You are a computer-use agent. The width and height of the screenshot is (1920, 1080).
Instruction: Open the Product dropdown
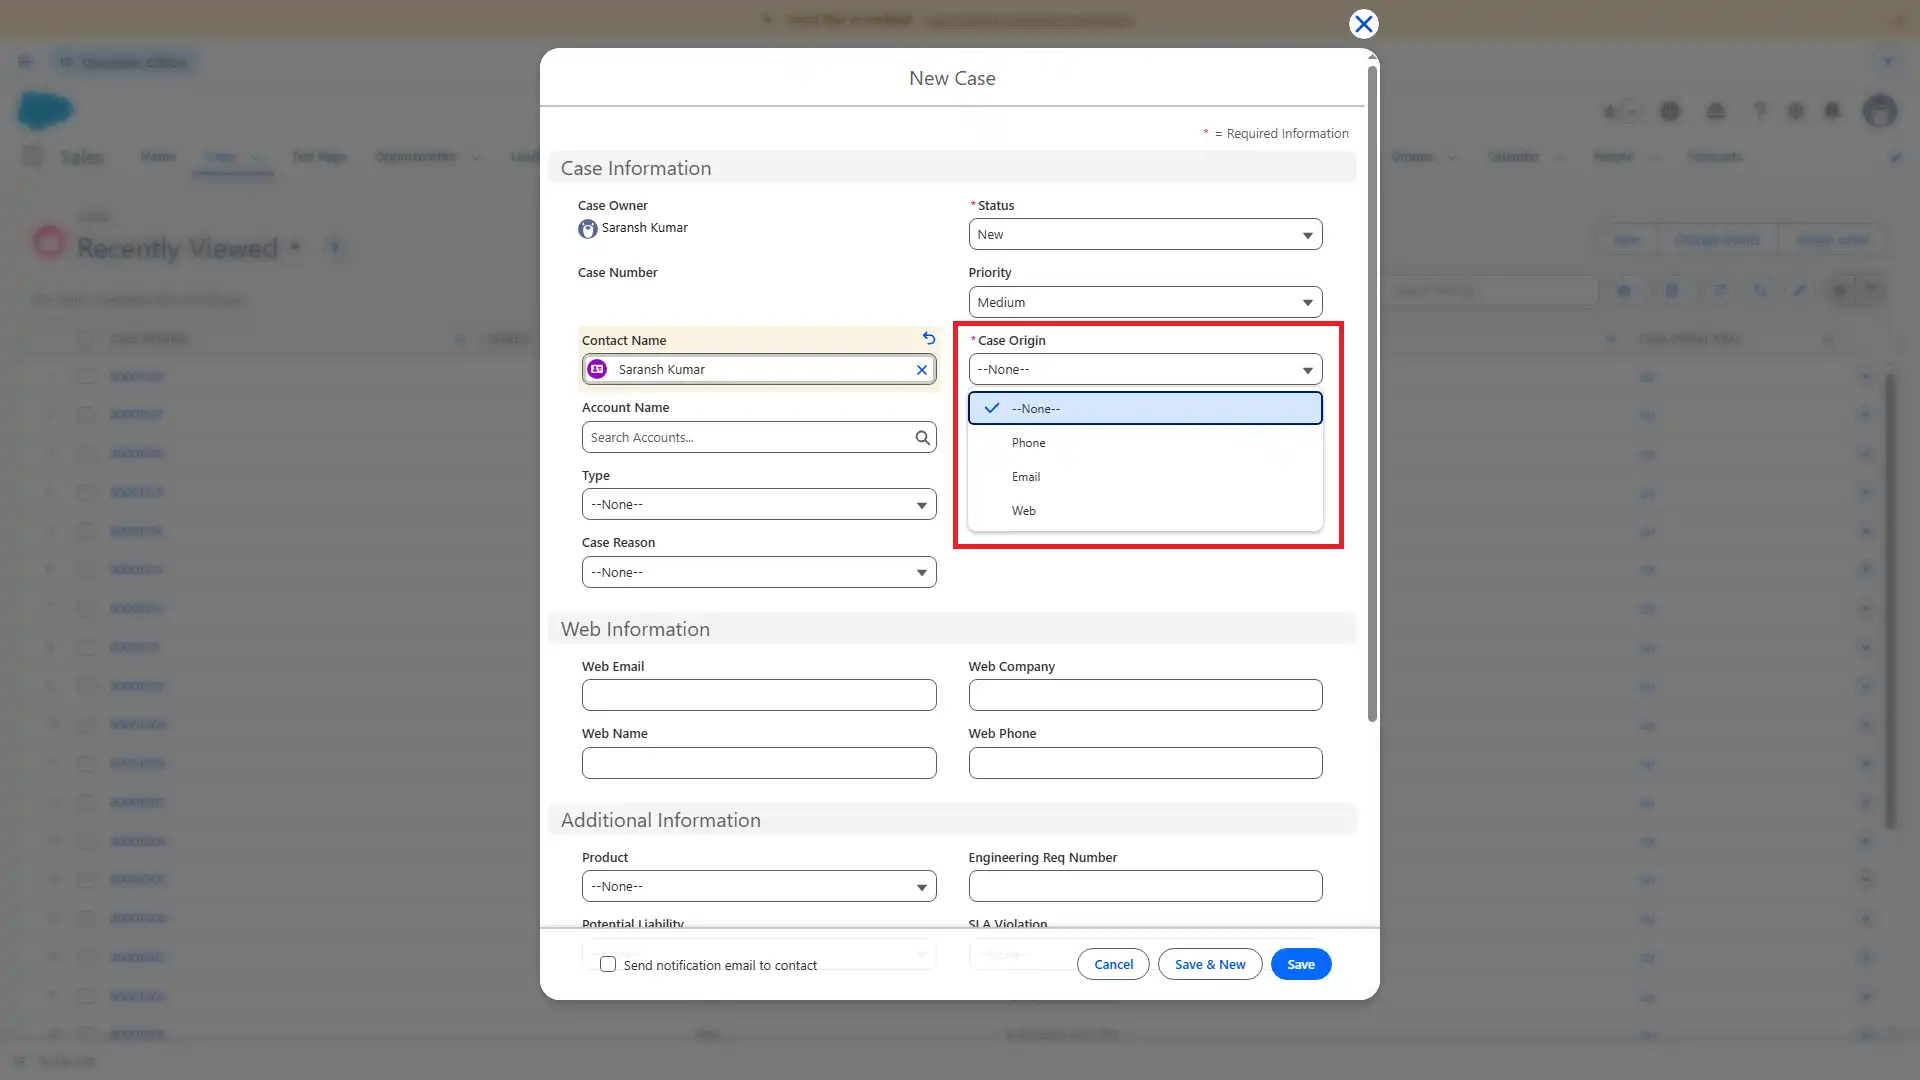pos(759,887)
